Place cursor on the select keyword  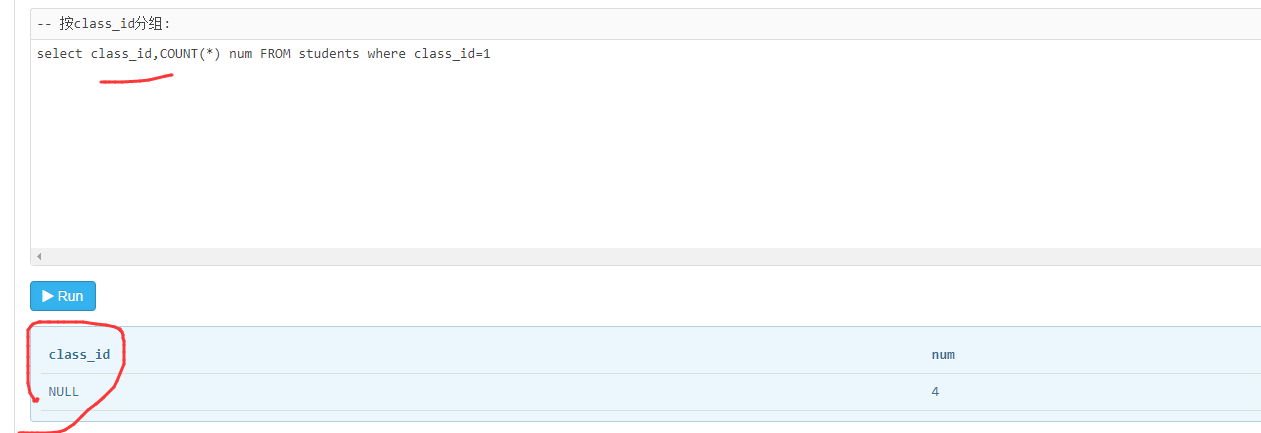coord(59,54)
